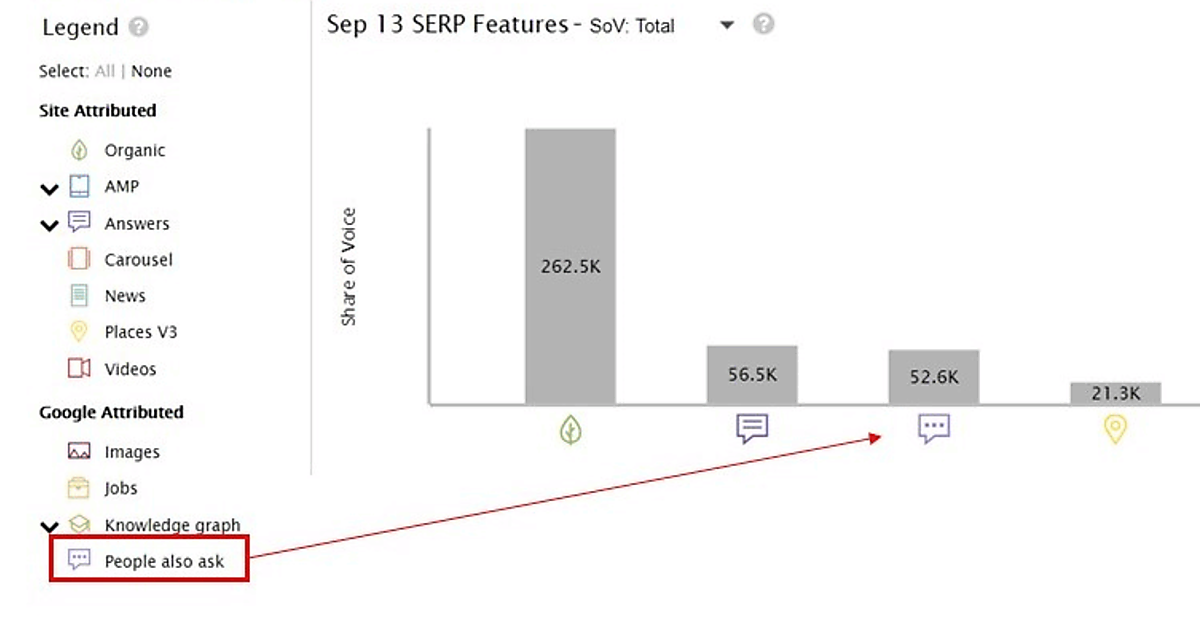Click the AMP device icon in legend
The image size is (1200, 630).
pyautogui.click(x=79, y=186)
